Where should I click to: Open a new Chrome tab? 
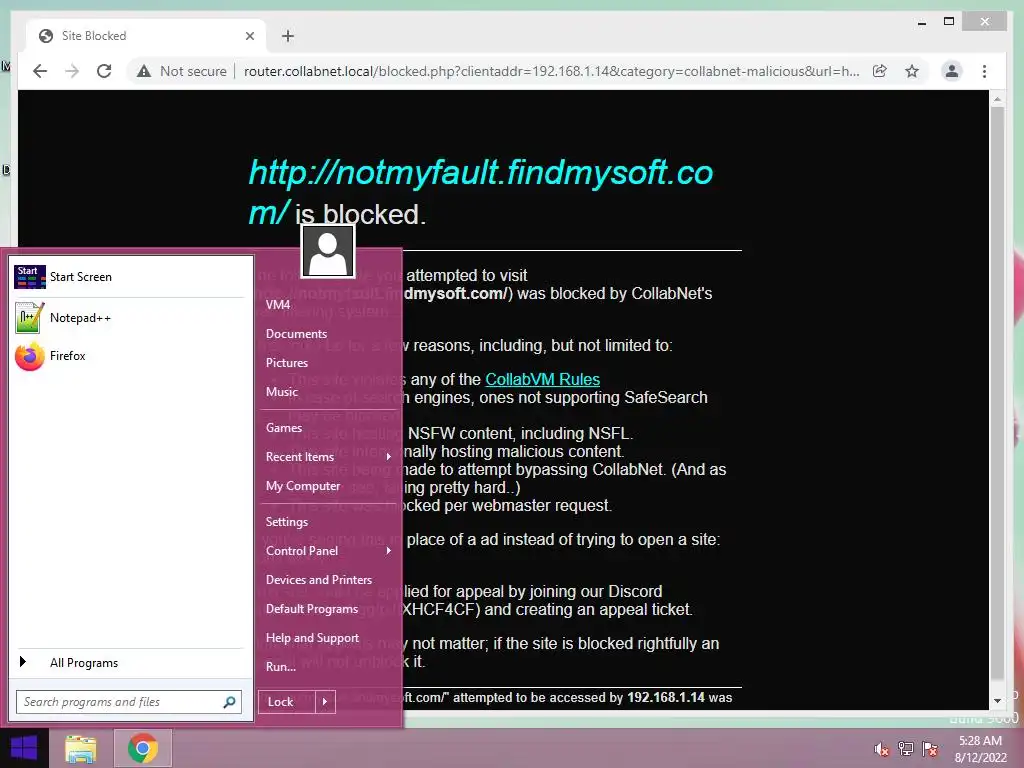(288, 36)
